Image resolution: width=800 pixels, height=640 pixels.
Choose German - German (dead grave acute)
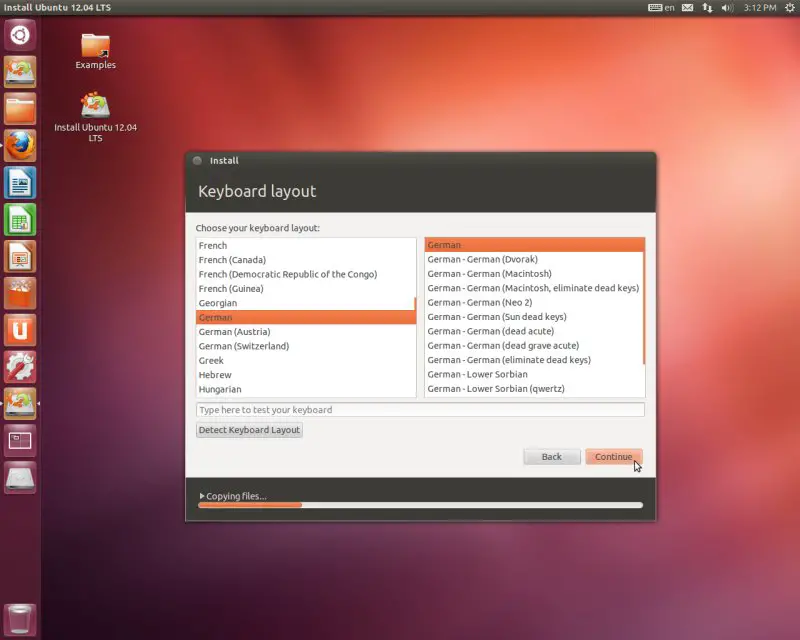(534, 346)
